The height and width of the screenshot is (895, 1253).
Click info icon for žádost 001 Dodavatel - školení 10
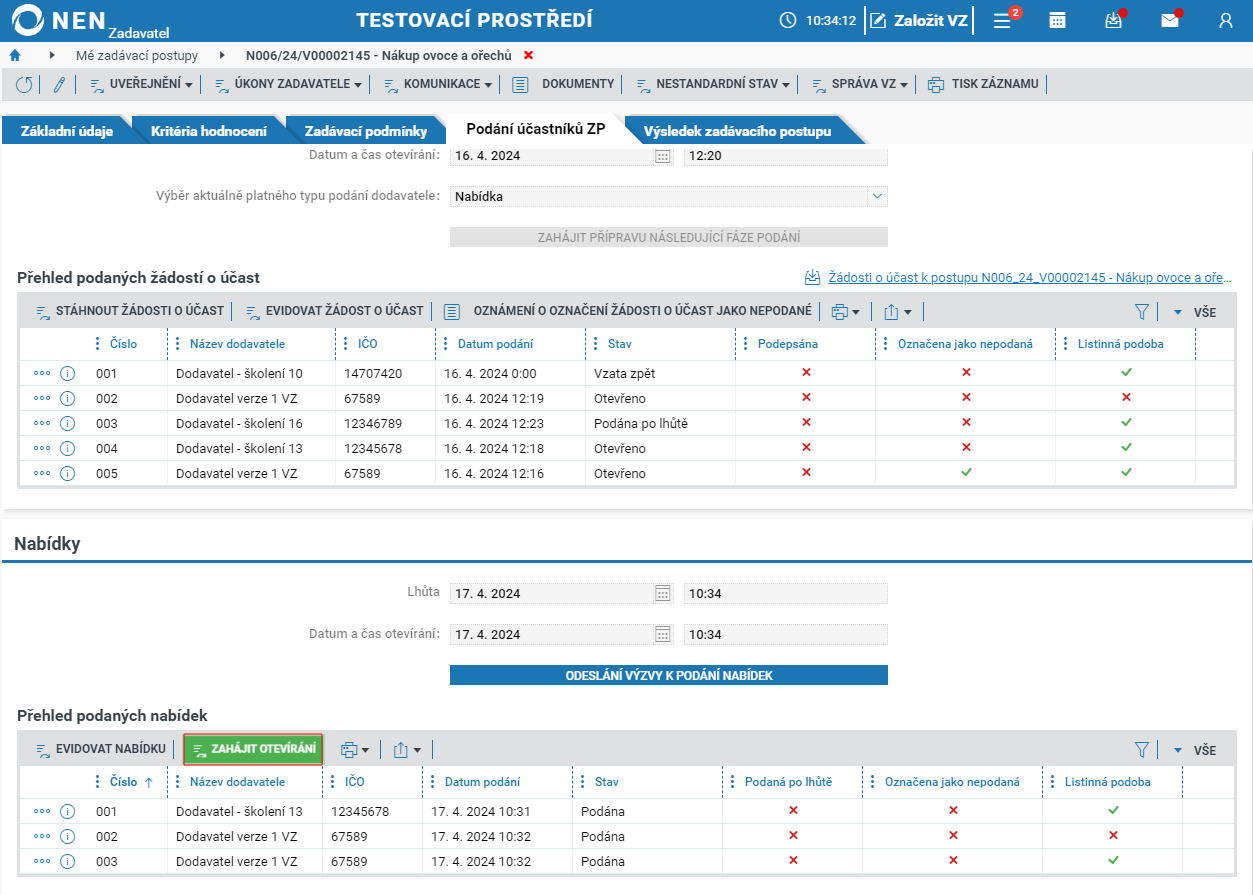(68, 373)
